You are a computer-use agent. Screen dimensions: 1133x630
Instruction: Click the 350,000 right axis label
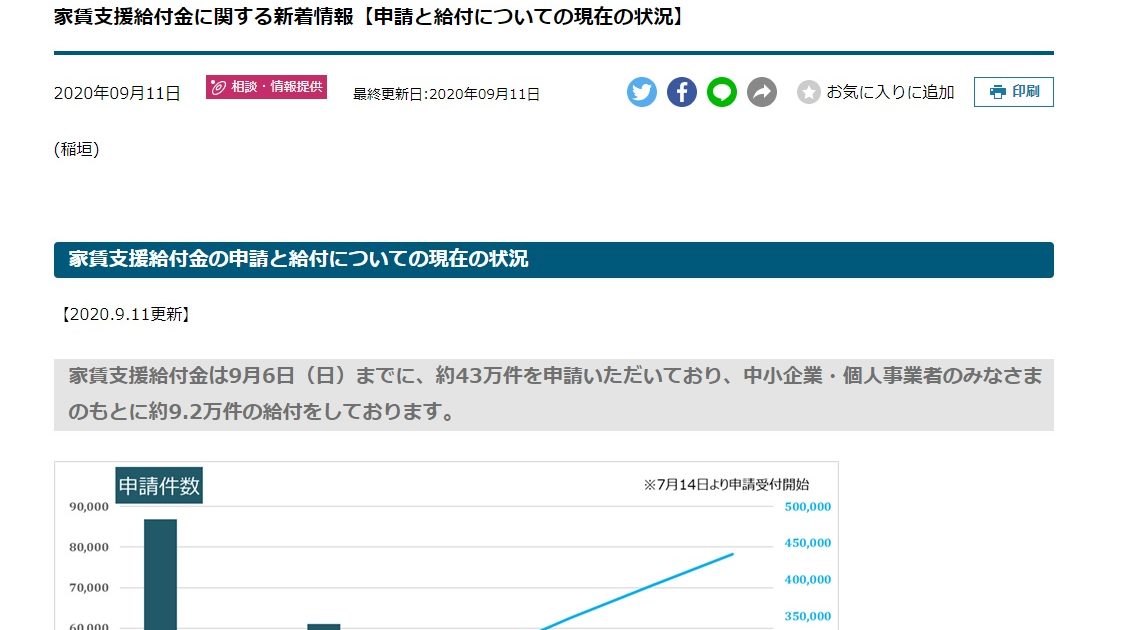(808, 616)
